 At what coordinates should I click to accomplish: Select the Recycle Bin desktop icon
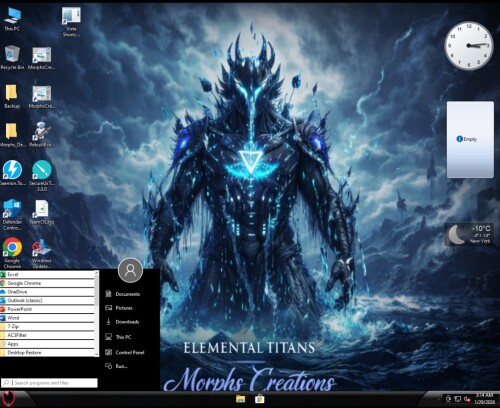[x=12, y=57]
